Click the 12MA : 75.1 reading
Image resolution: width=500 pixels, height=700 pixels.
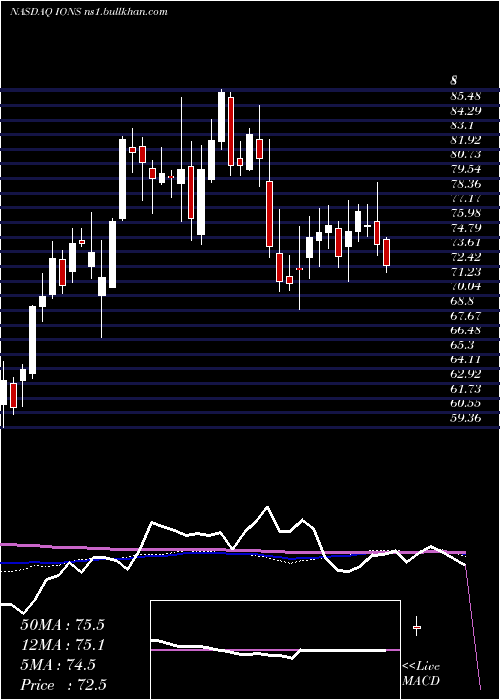pyautogui.click(x=62, y=645)
